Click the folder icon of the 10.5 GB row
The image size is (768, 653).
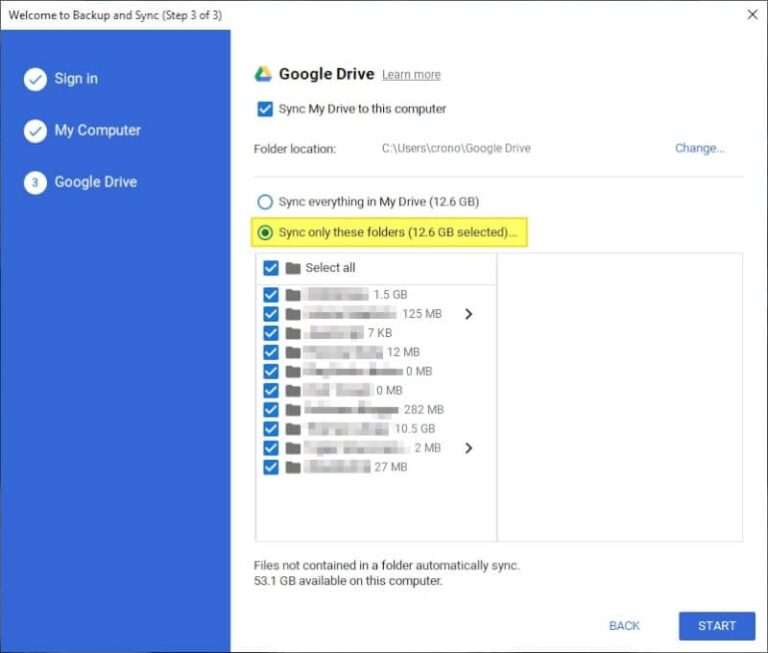coord(293,429)
